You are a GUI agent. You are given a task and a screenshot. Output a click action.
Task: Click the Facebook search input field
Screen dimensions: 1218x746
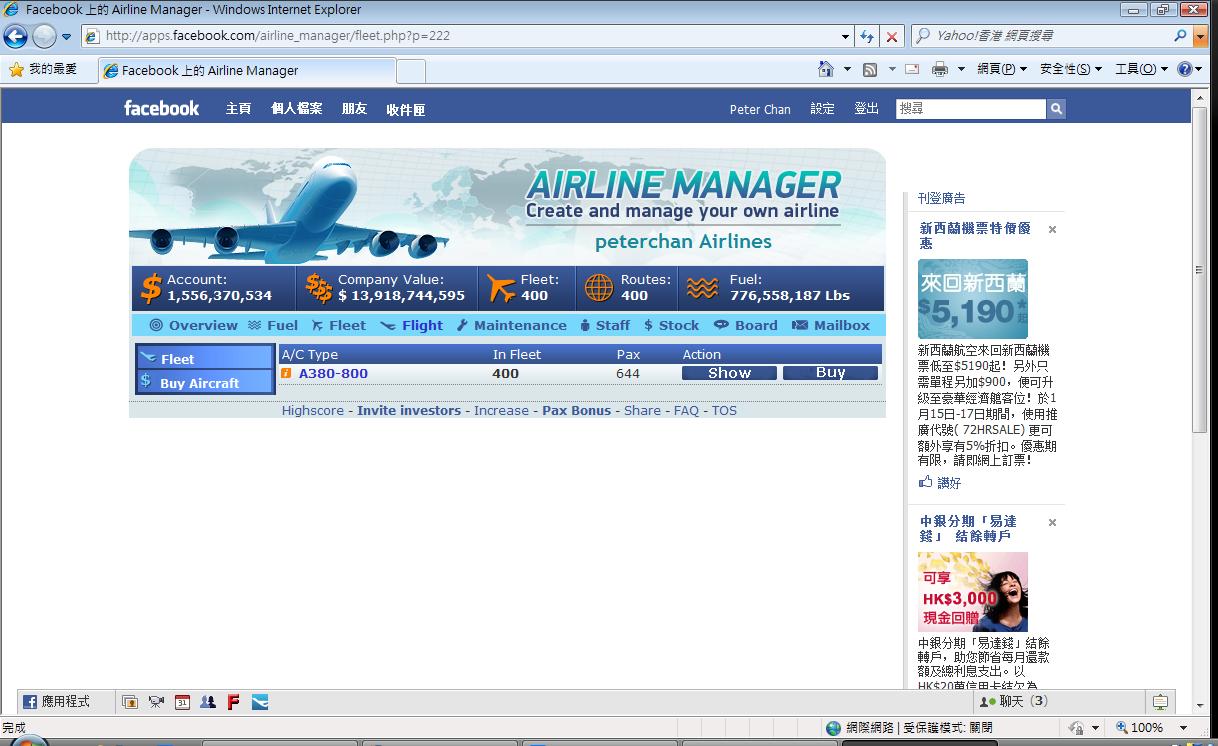(x=971, y=109)
